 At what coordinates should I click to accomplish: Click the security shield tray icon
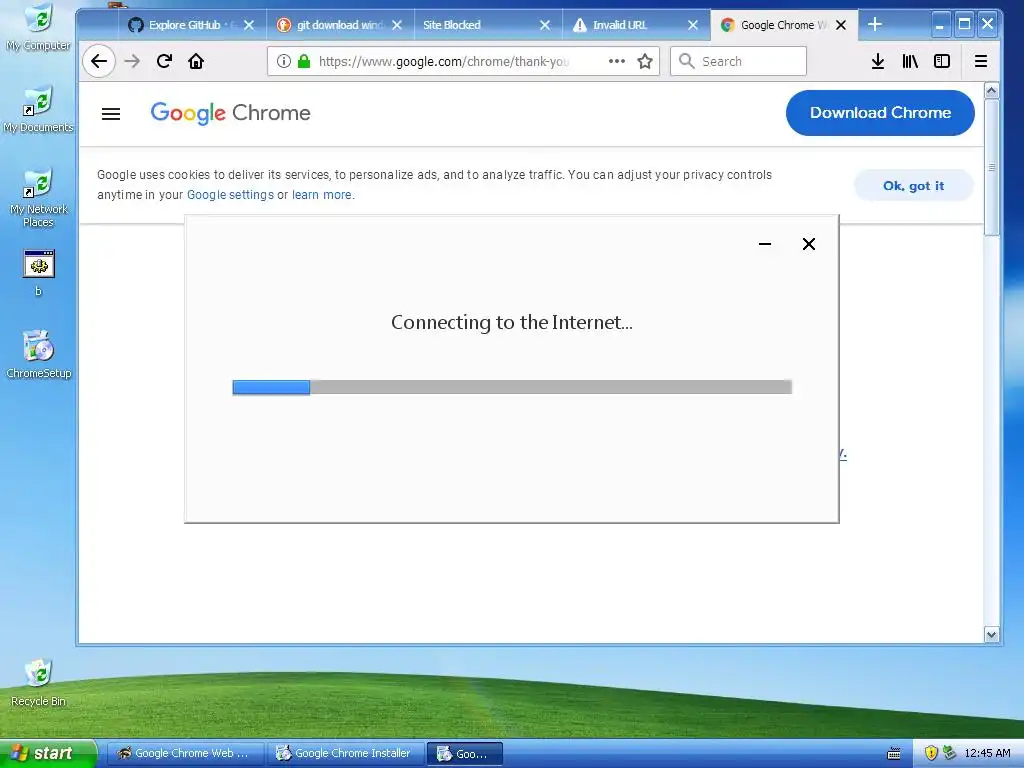tap(931, 754)
